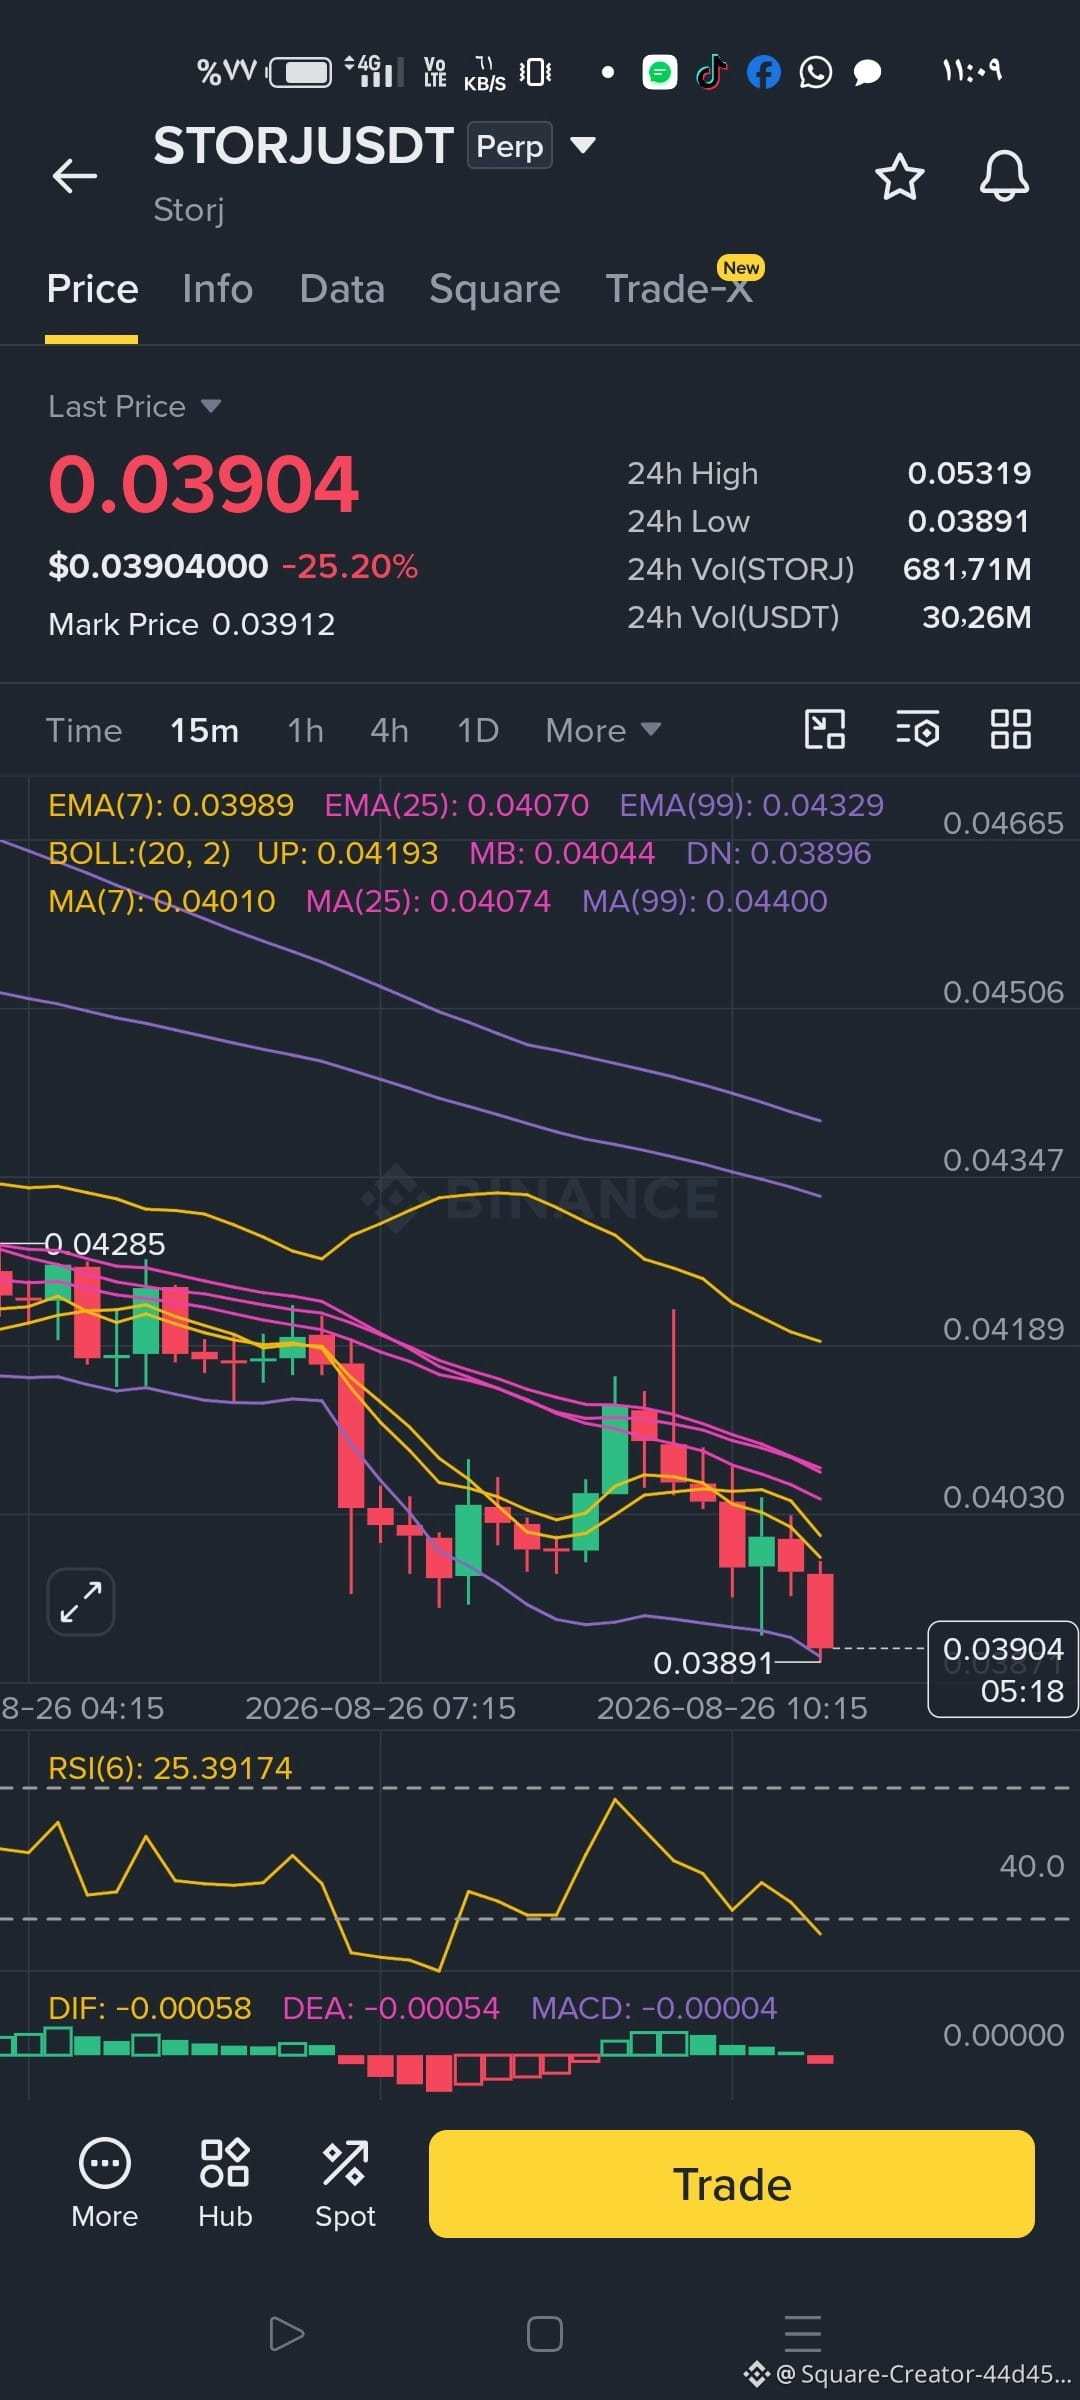Image resolution: width=1080 pixels, height=2400 pixels.
Task: Tap the current price tag with countdown
Action: click(1003, 1669)
